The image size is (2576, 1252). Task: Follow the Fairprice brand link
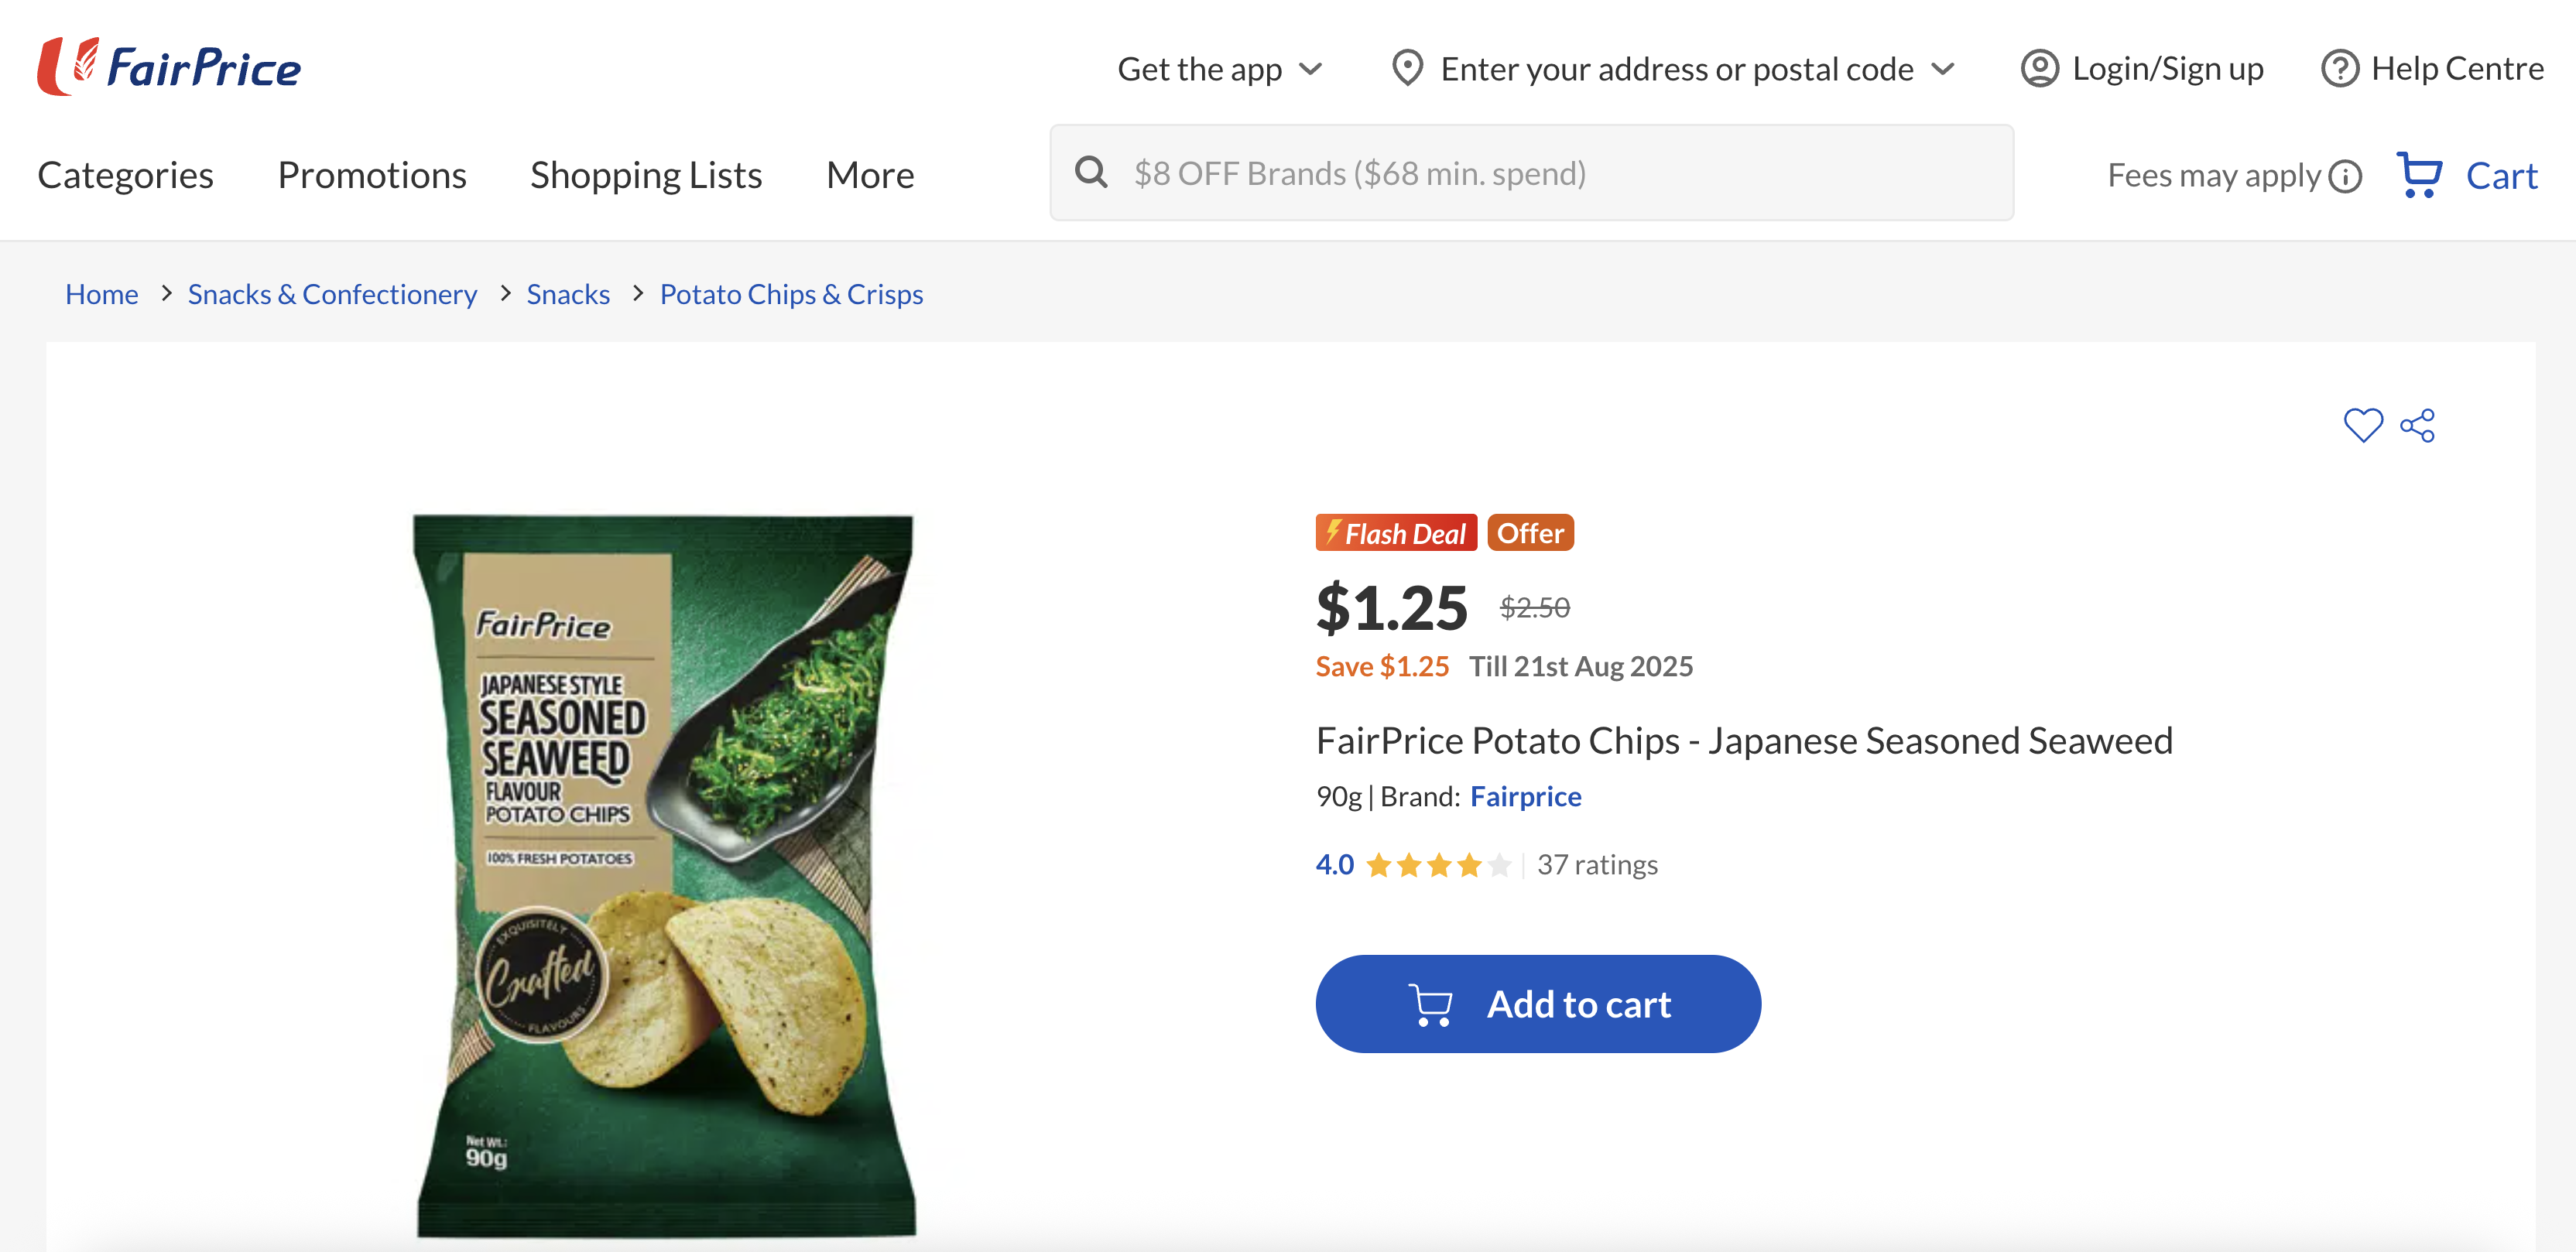1525,796
